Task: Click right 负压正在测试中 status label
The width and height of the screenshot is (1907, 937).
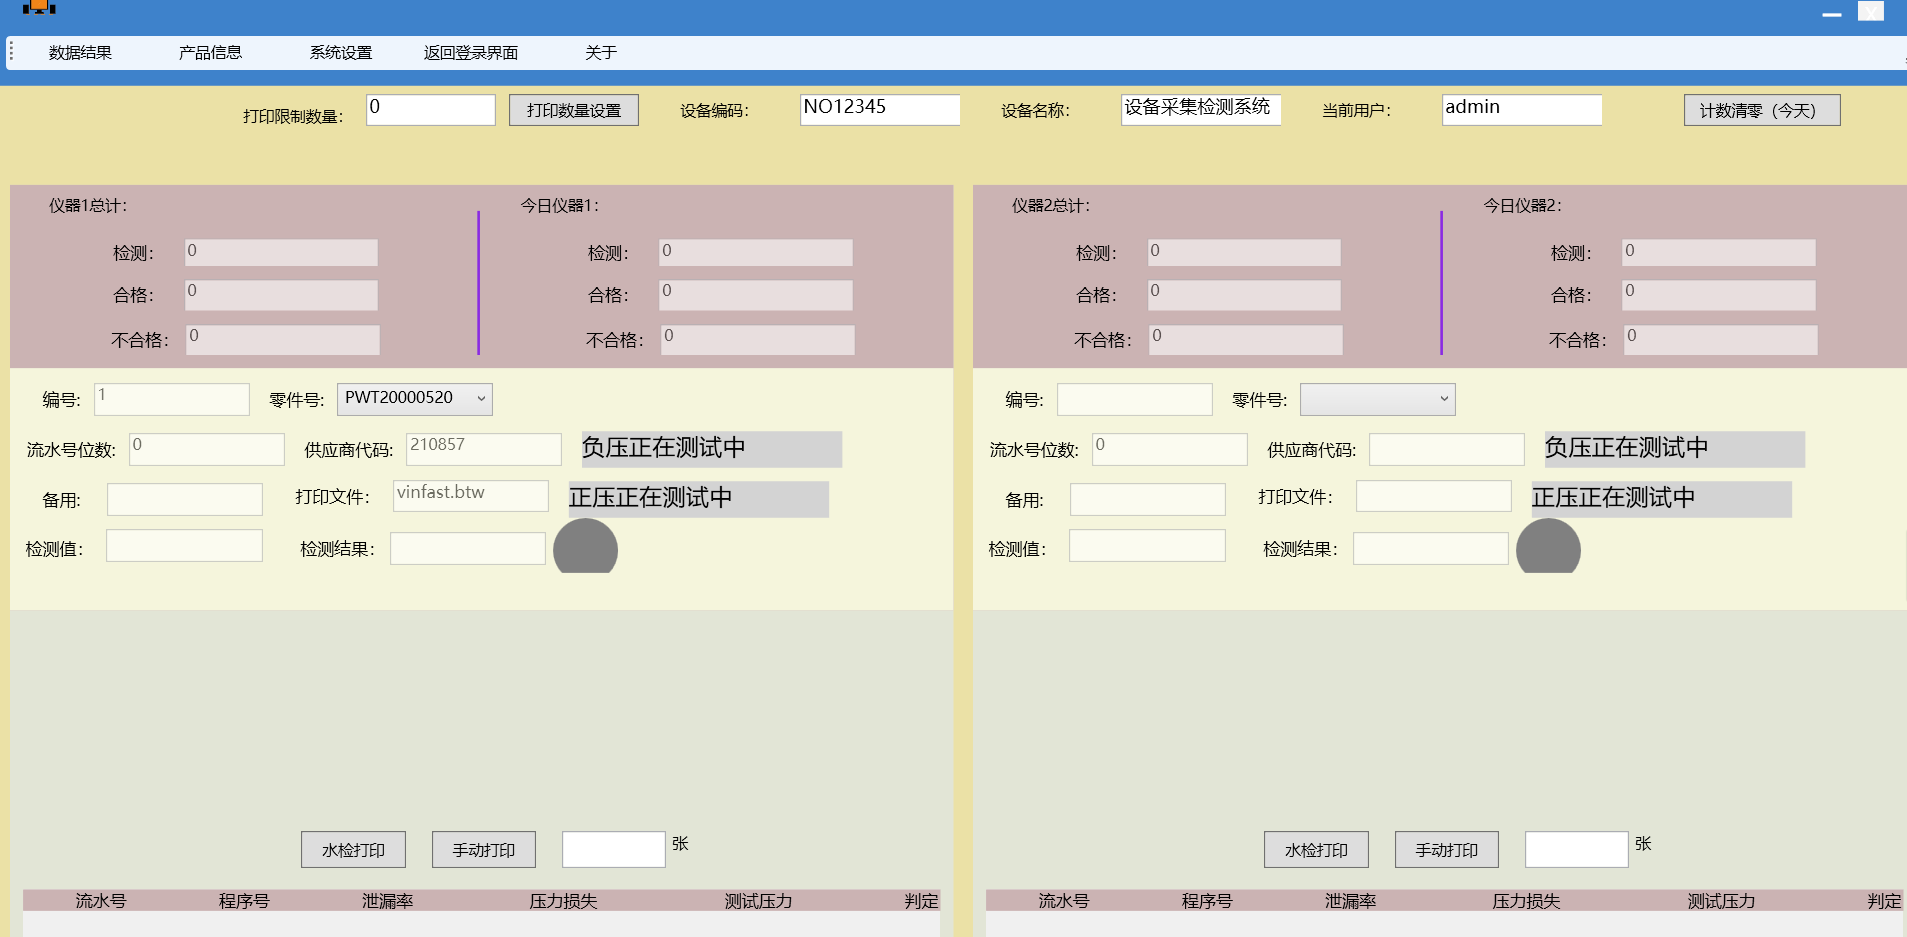Action: 1675,449
